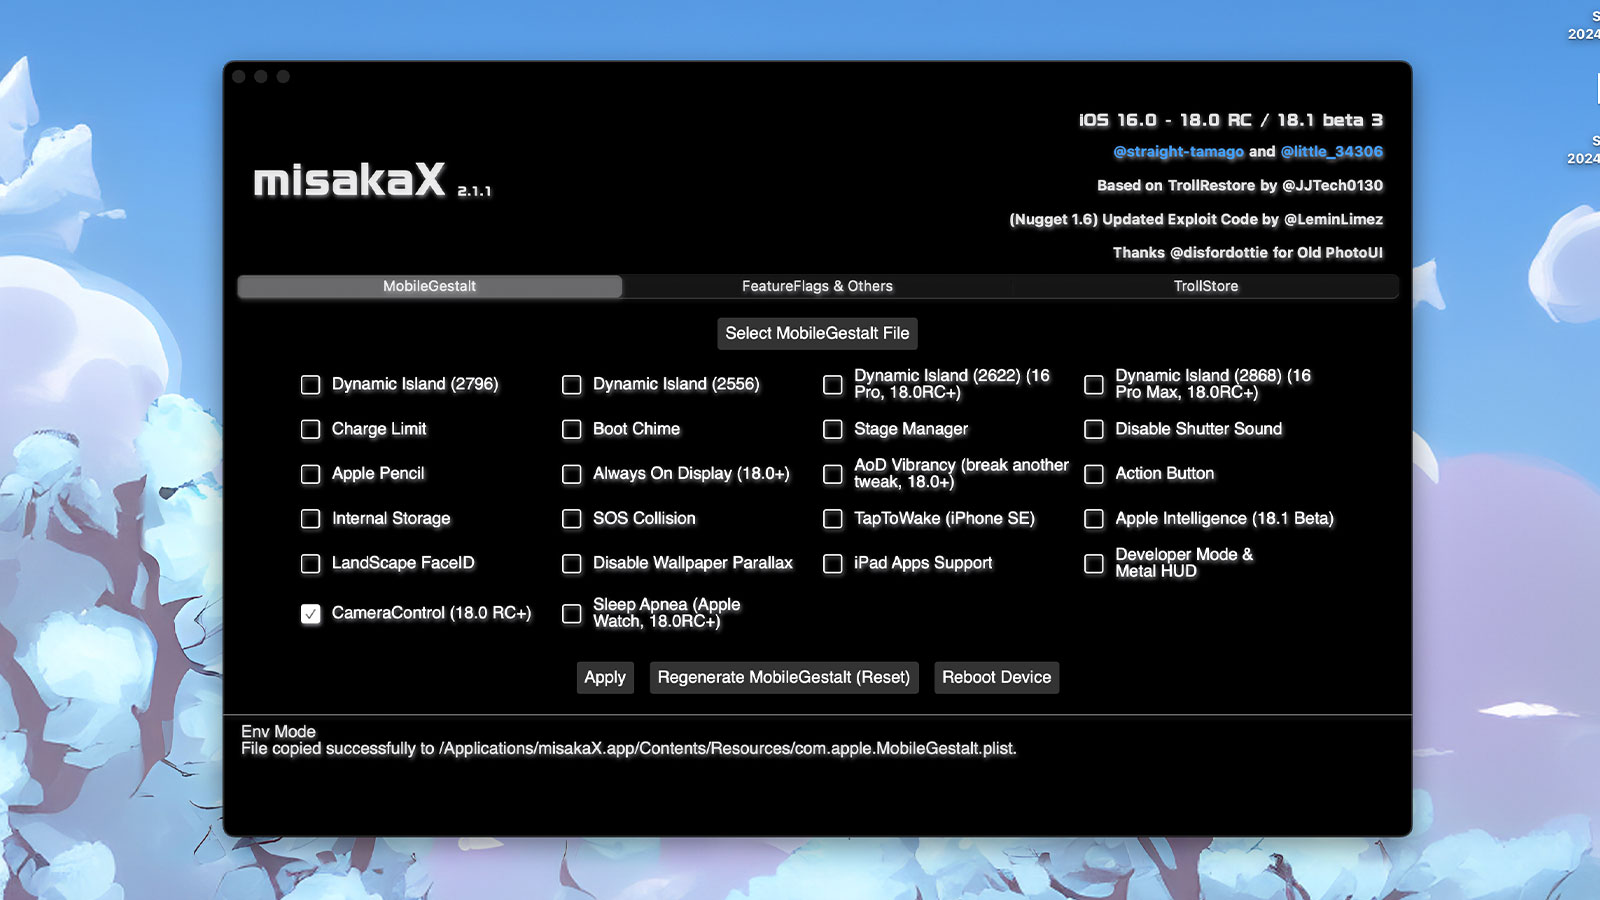Uncheck CameraControl (18.0 RC+) checkbox
This screenshot has width=1600, height=900.
pos(311,614)
